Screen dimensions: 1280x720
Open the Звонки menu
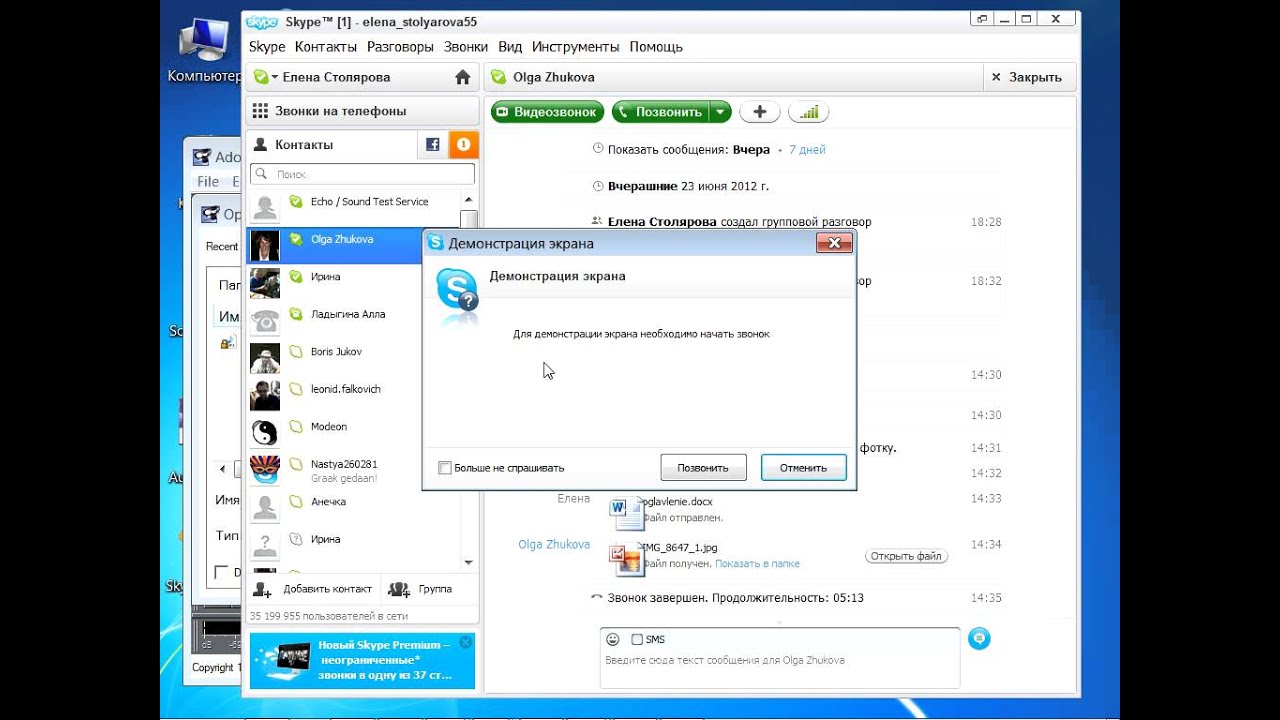[466, 47]
